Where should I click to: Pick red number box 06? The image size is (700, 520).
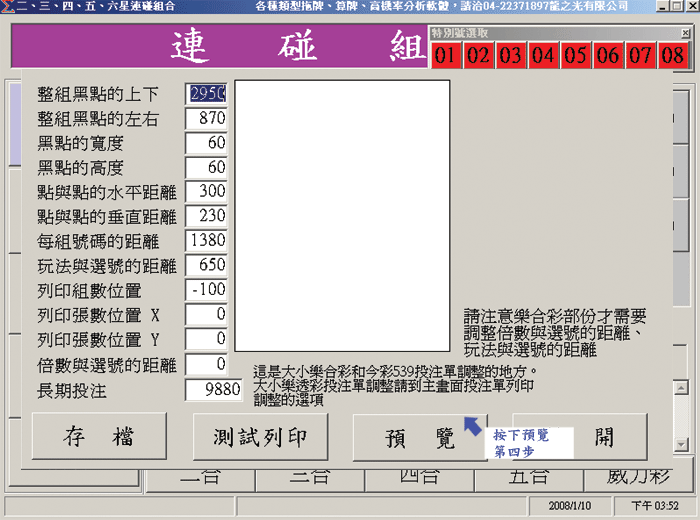click(608, 55)
